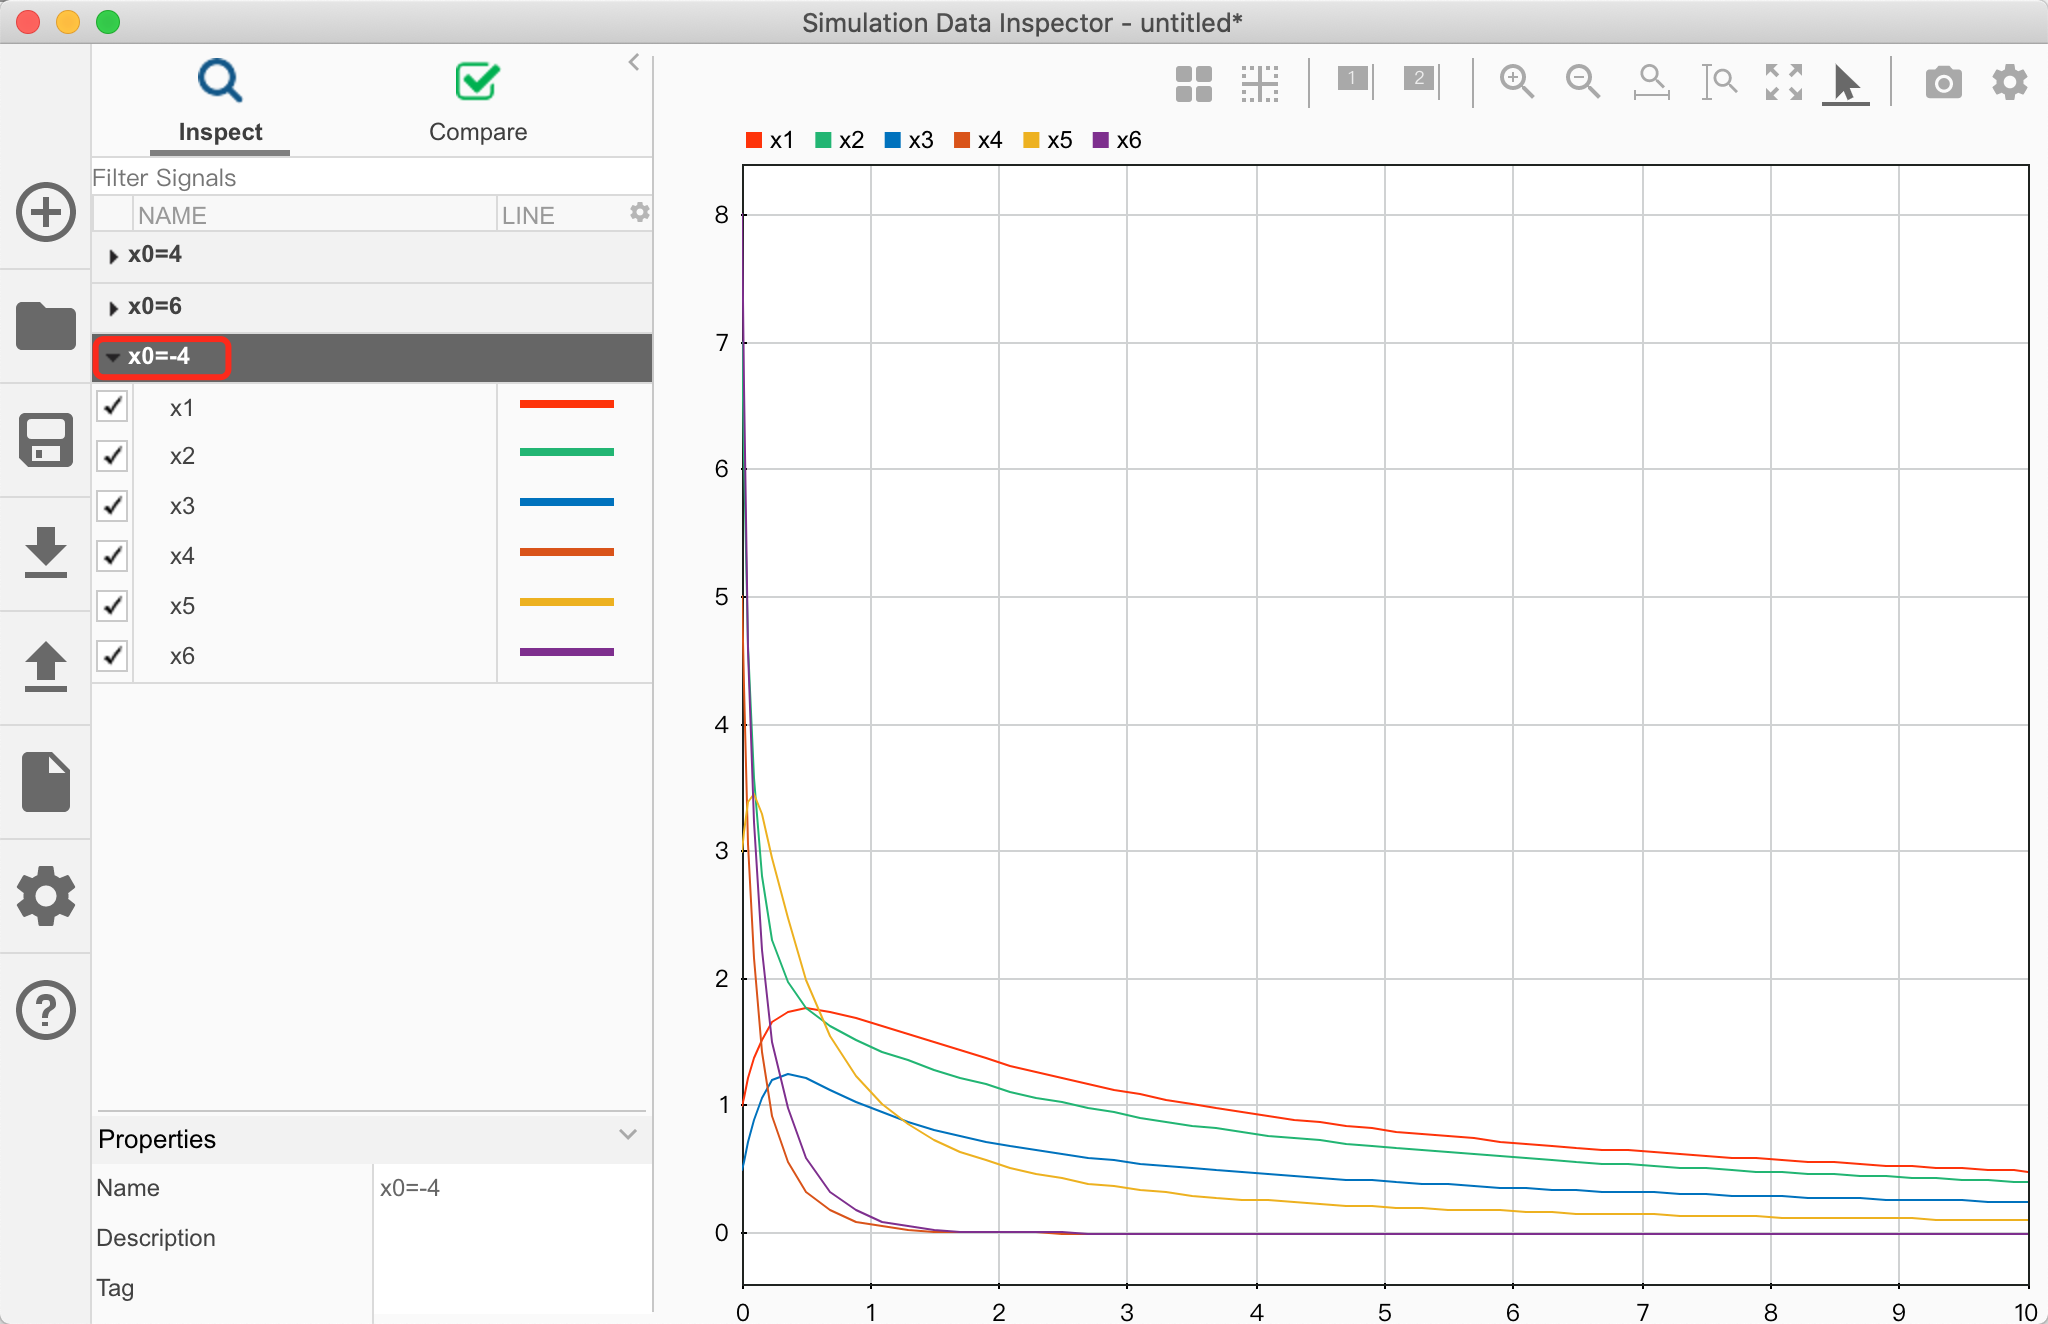This screenshot has height=1324, width=2048.
Task: Expand the x0=4 run
Action: point(114,256)
